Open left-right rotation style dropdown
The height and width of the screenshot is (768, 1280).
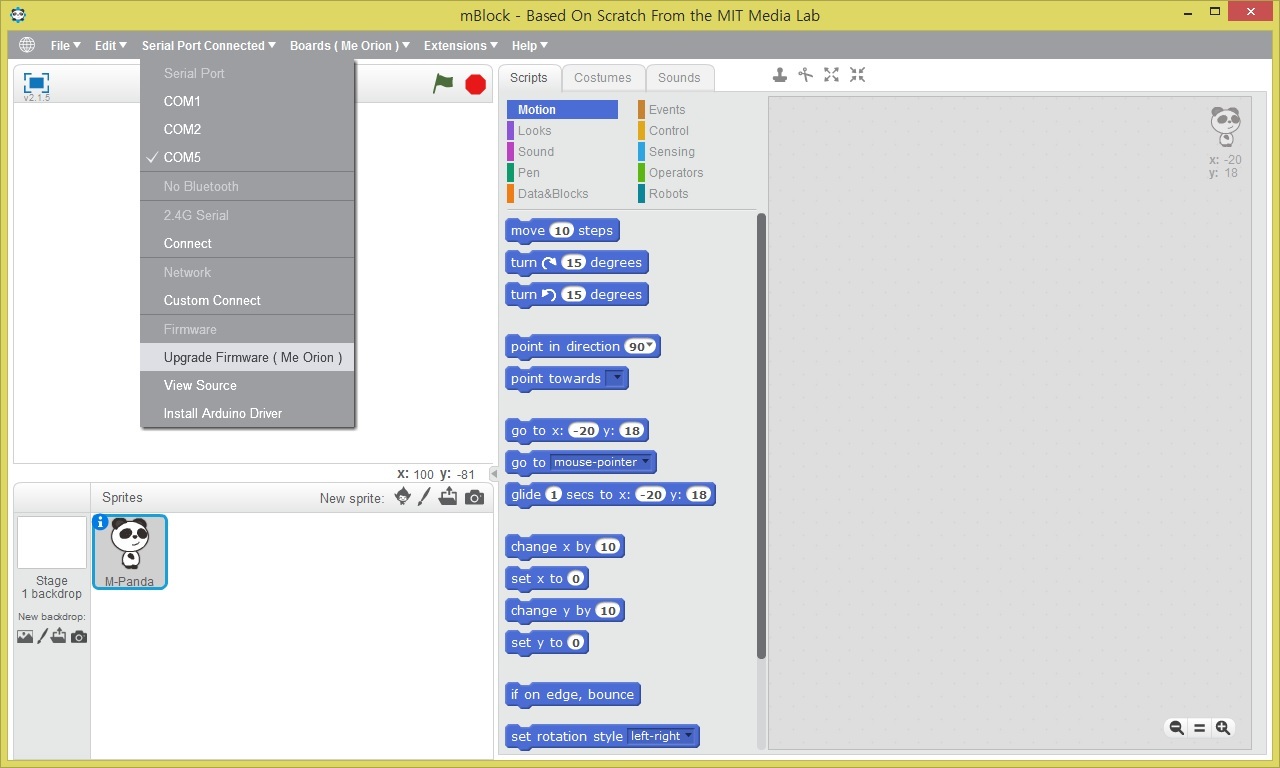(x=661, y=736)
